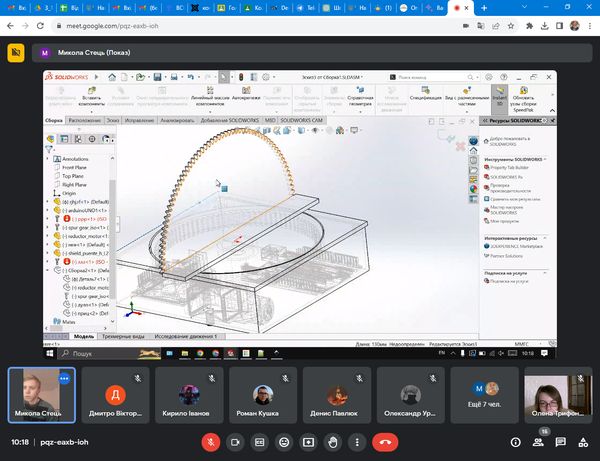Image resolution: width=600 pixels, height=461 pixels.
Task: Click the browser address bar URL
Action: [120, 25]
